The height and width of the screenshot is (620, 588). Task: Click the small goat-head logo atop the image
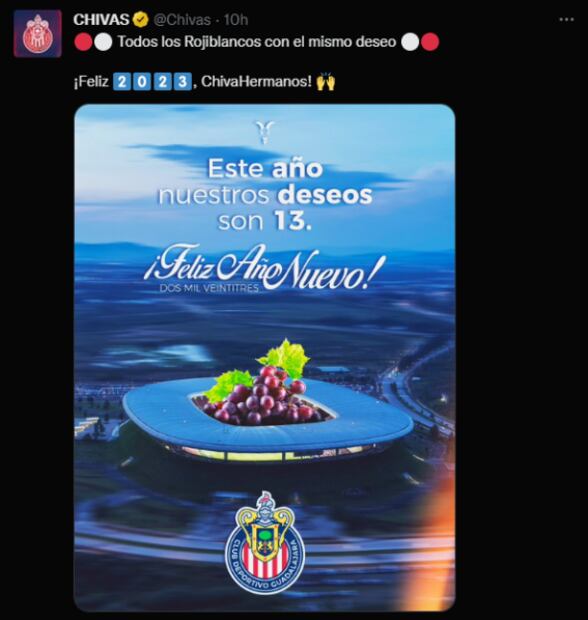coord(265,132)
